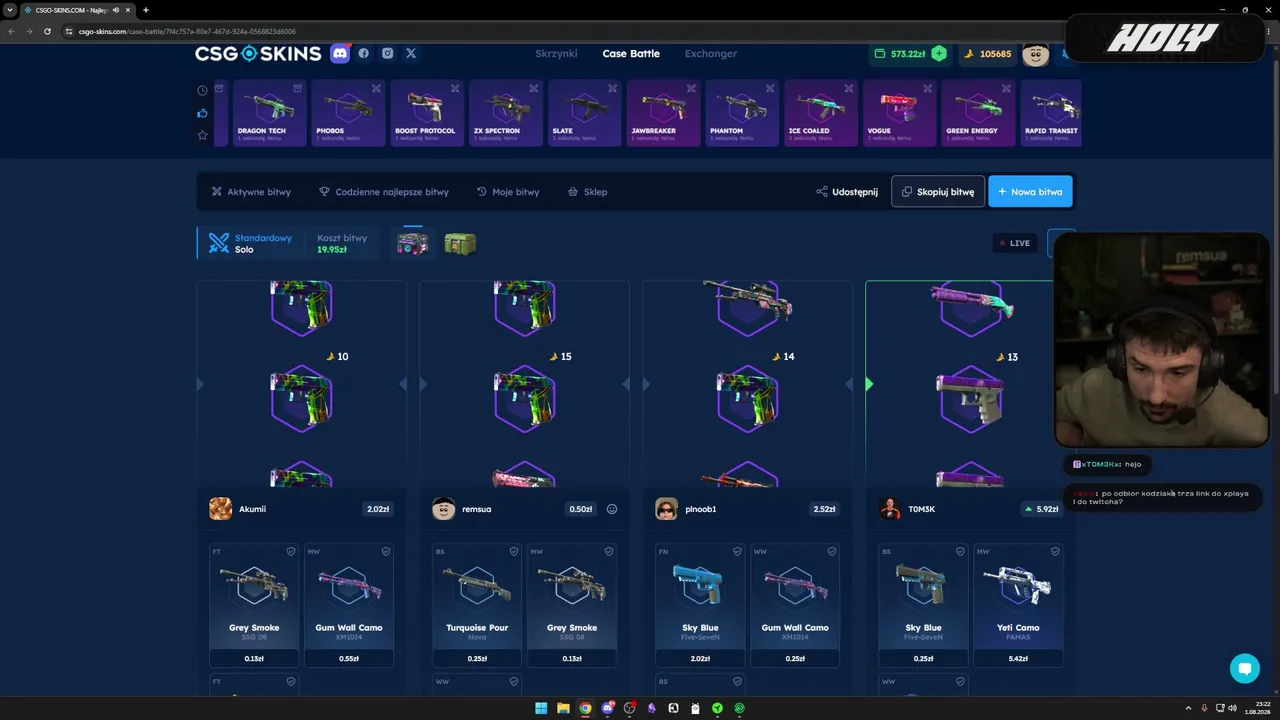Click the green plus to add balance
This screenshot has width=1280, height=720.
click(x=939, y=54)
